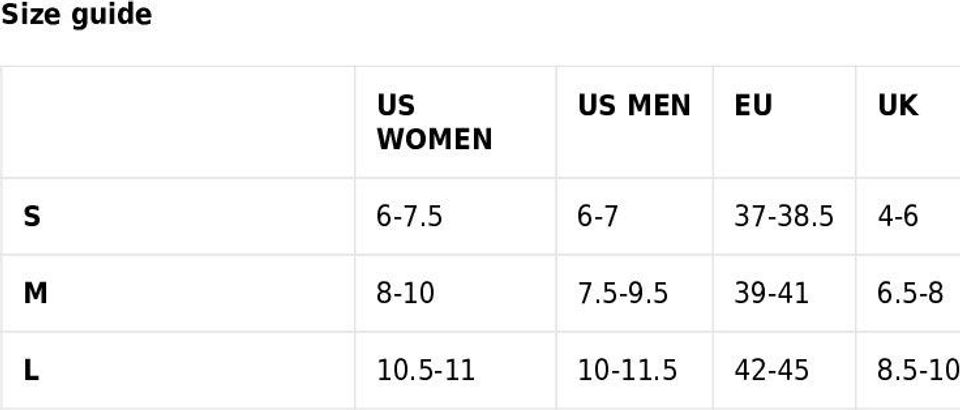960x410 pixels.
Task: Select the L size row label
Action: pyautogui.click(x=32, y=370)
